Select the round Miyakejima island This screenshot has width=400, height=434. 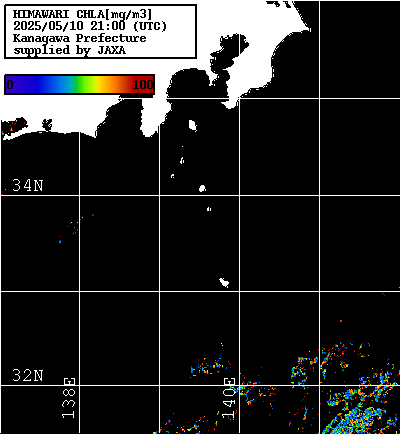pyautogui.click(x=202, y=188)
